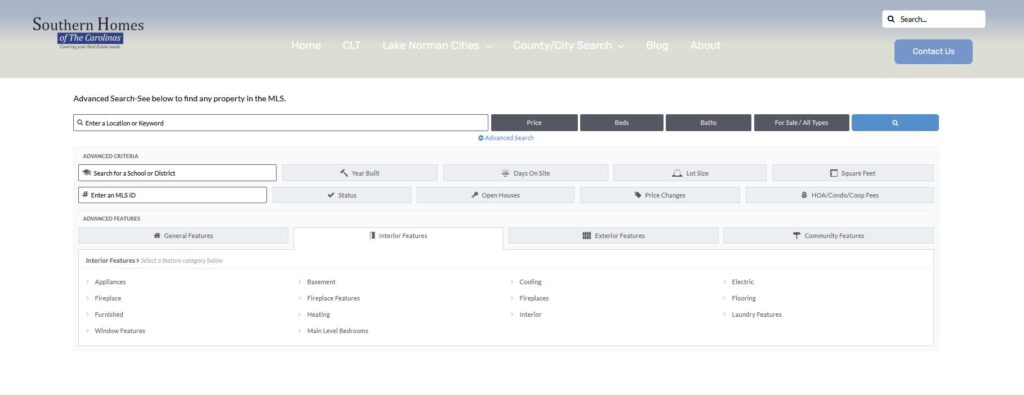Expand the Appliances feature category
The height and width of the screenshot is (395, 1024).
[110, 282]
